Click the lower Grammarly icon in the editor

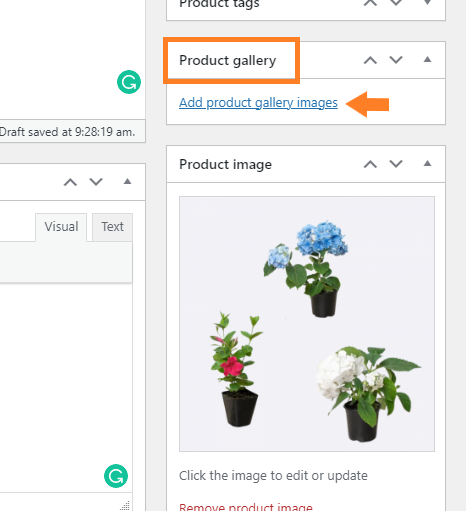pos(116,476)
